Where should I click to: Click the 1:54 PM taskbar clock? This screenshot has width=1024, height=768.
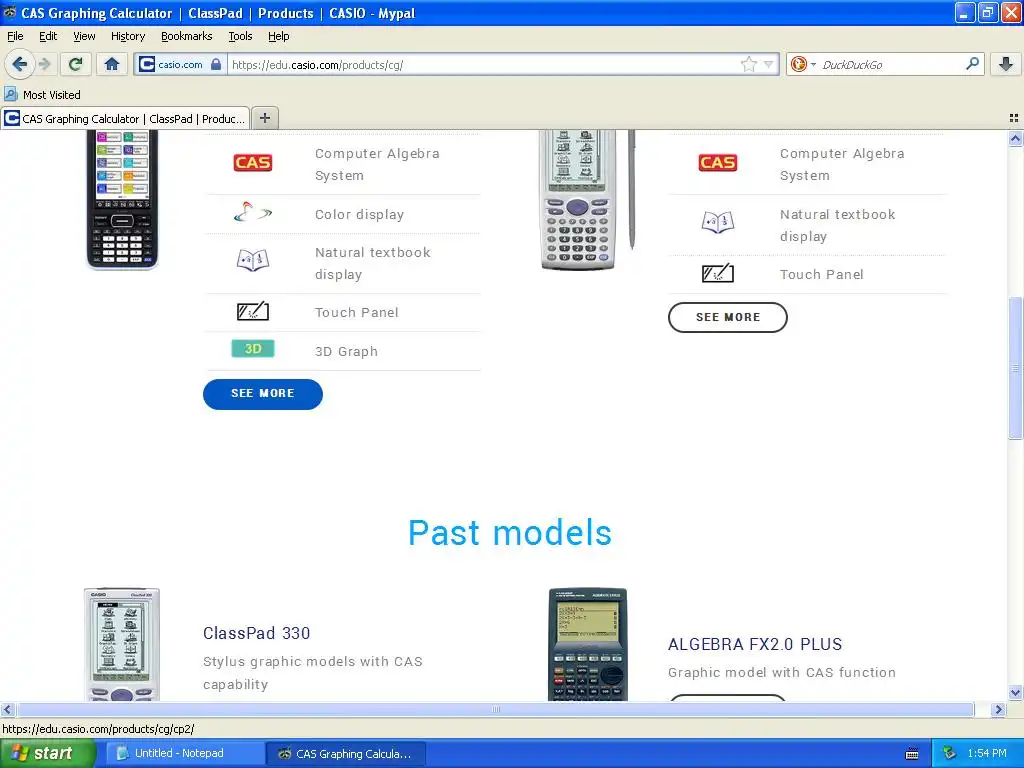[x=987, y=753]
